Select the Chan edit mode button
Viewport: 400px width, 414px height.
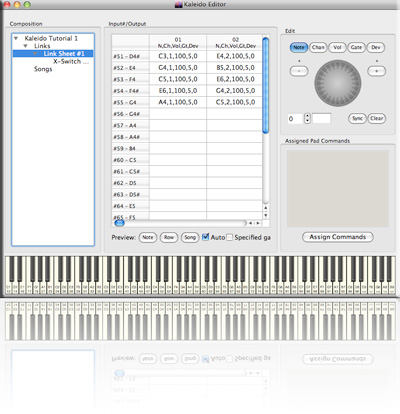tap(318, 47)
